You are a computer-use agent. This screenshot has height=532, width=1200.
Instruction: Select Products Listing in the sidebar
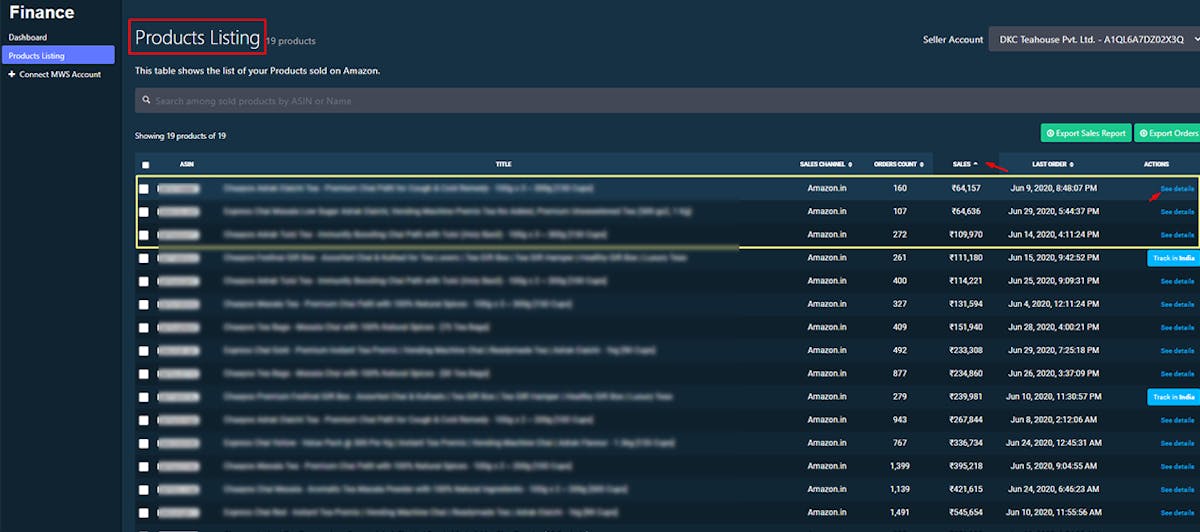(x=57, y=56)
